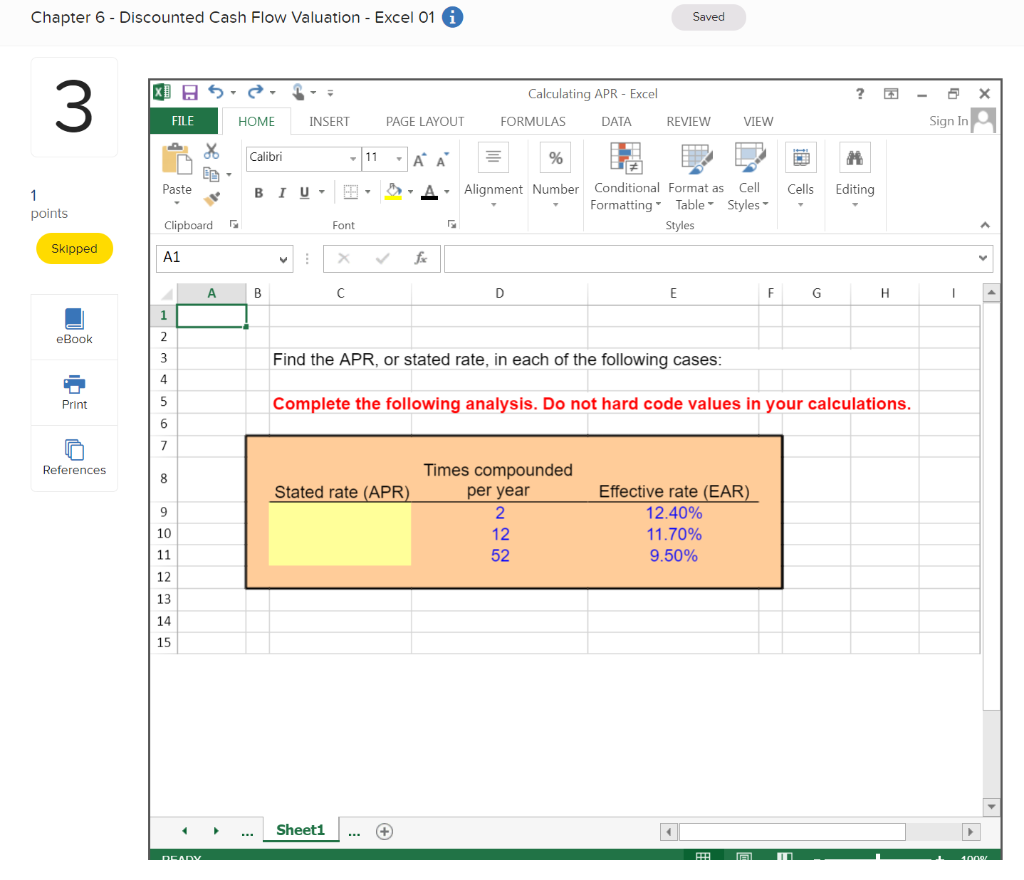The image size is (1024, 880).
Task: Toggle bold formatting
Action: point(258,190)
